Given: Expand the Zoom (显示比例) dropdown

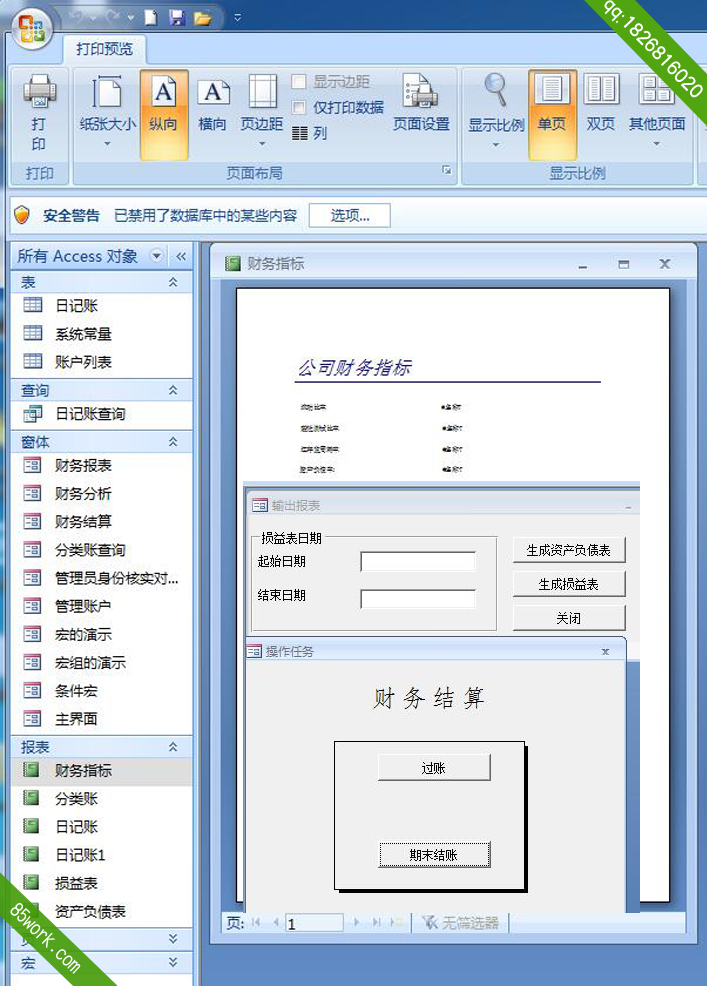Looking at the screenshot, I should point(496,112).
